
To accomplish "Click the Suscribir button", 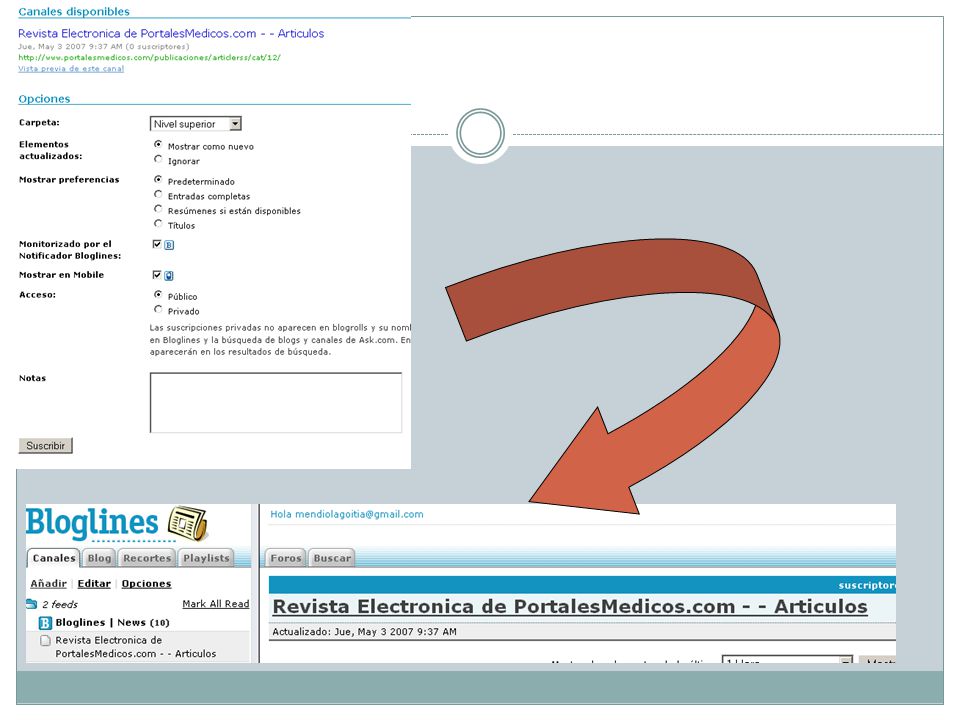I will pos(45,446).
